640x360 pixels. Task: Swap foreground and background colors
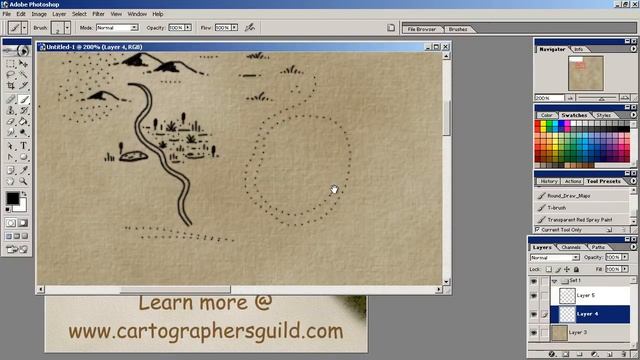[x=24, y=194]
